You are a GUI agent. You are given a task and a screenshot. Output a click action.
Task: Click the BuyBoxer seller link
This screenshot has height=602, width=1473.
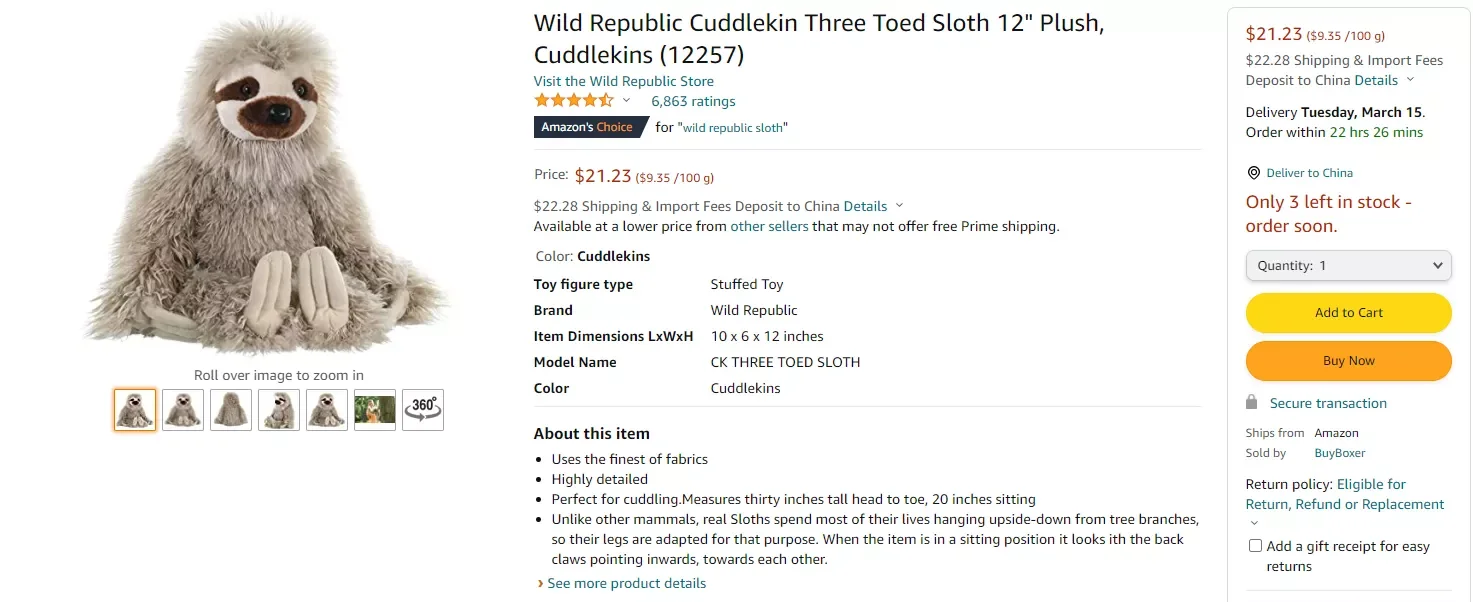coord(1339,453)
